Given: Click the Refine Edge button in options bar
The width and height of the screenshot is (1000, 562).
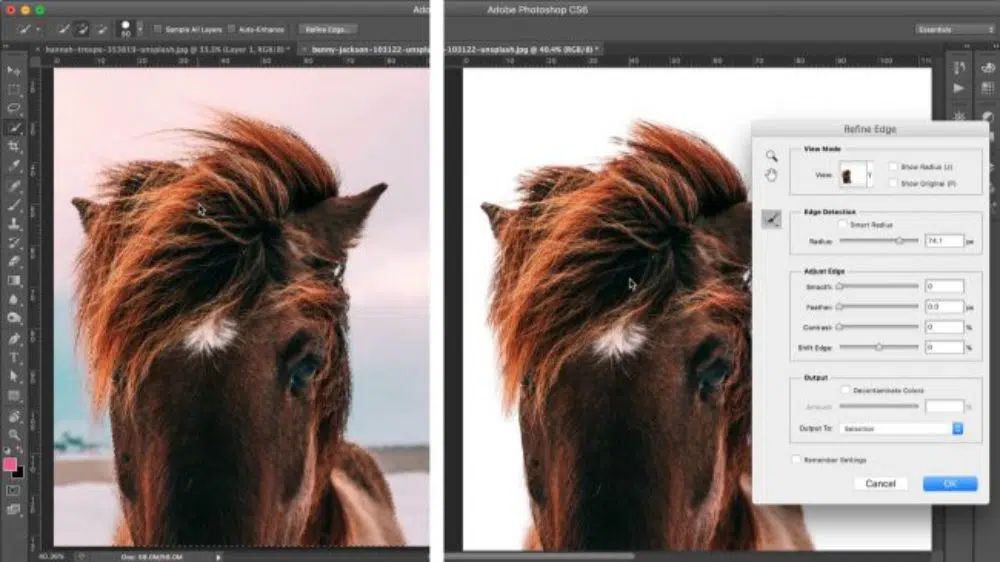Looking at the screenshot, I should (326, 30).
